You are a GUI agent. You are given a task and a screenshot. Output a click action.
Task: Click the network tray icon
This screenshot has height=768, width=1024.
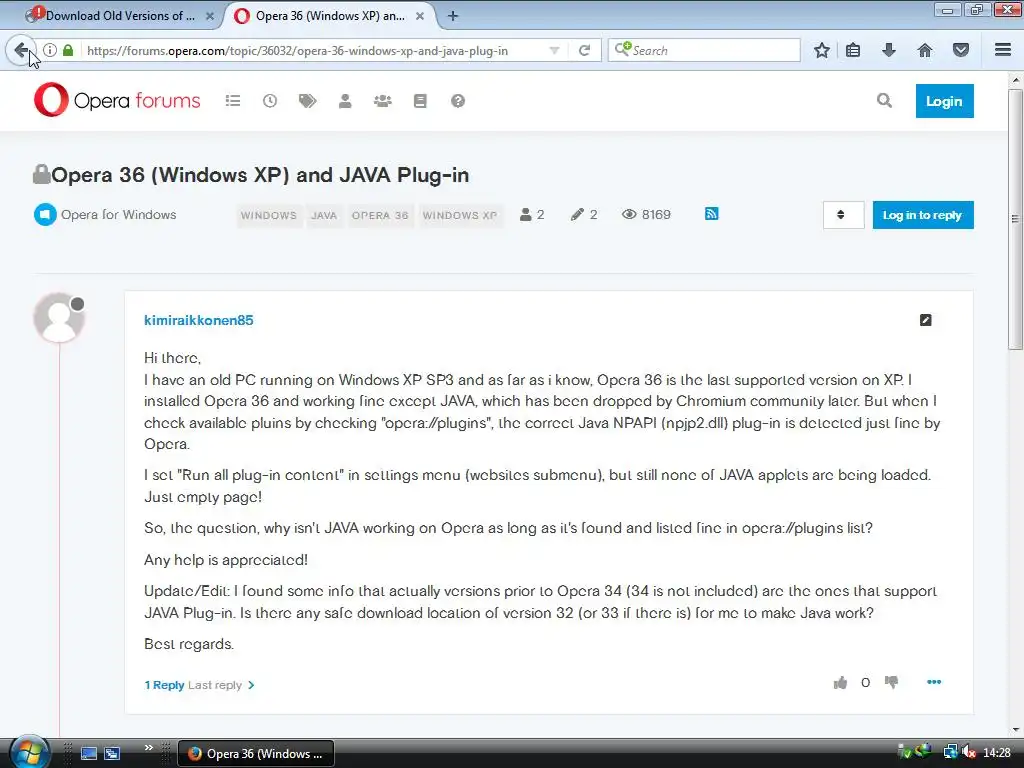(950, 753)
